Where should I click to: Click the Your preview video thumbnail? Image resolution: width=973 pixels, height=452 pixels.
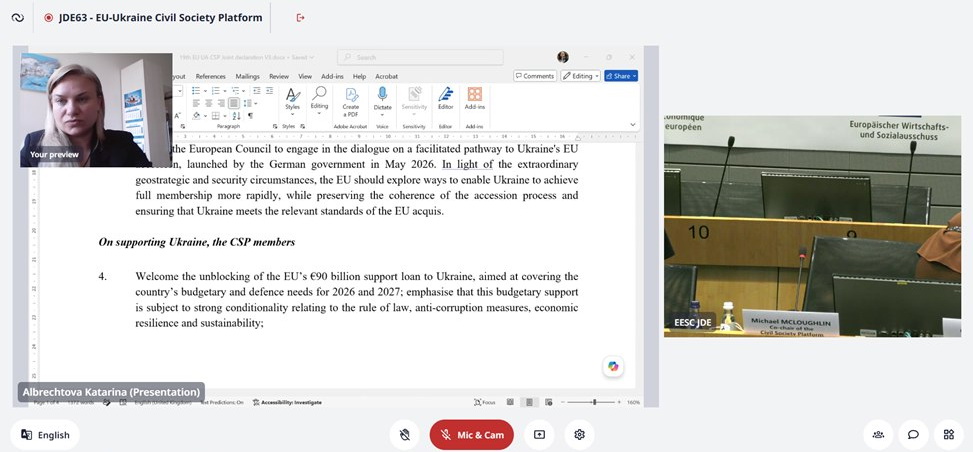coord(96,110)
